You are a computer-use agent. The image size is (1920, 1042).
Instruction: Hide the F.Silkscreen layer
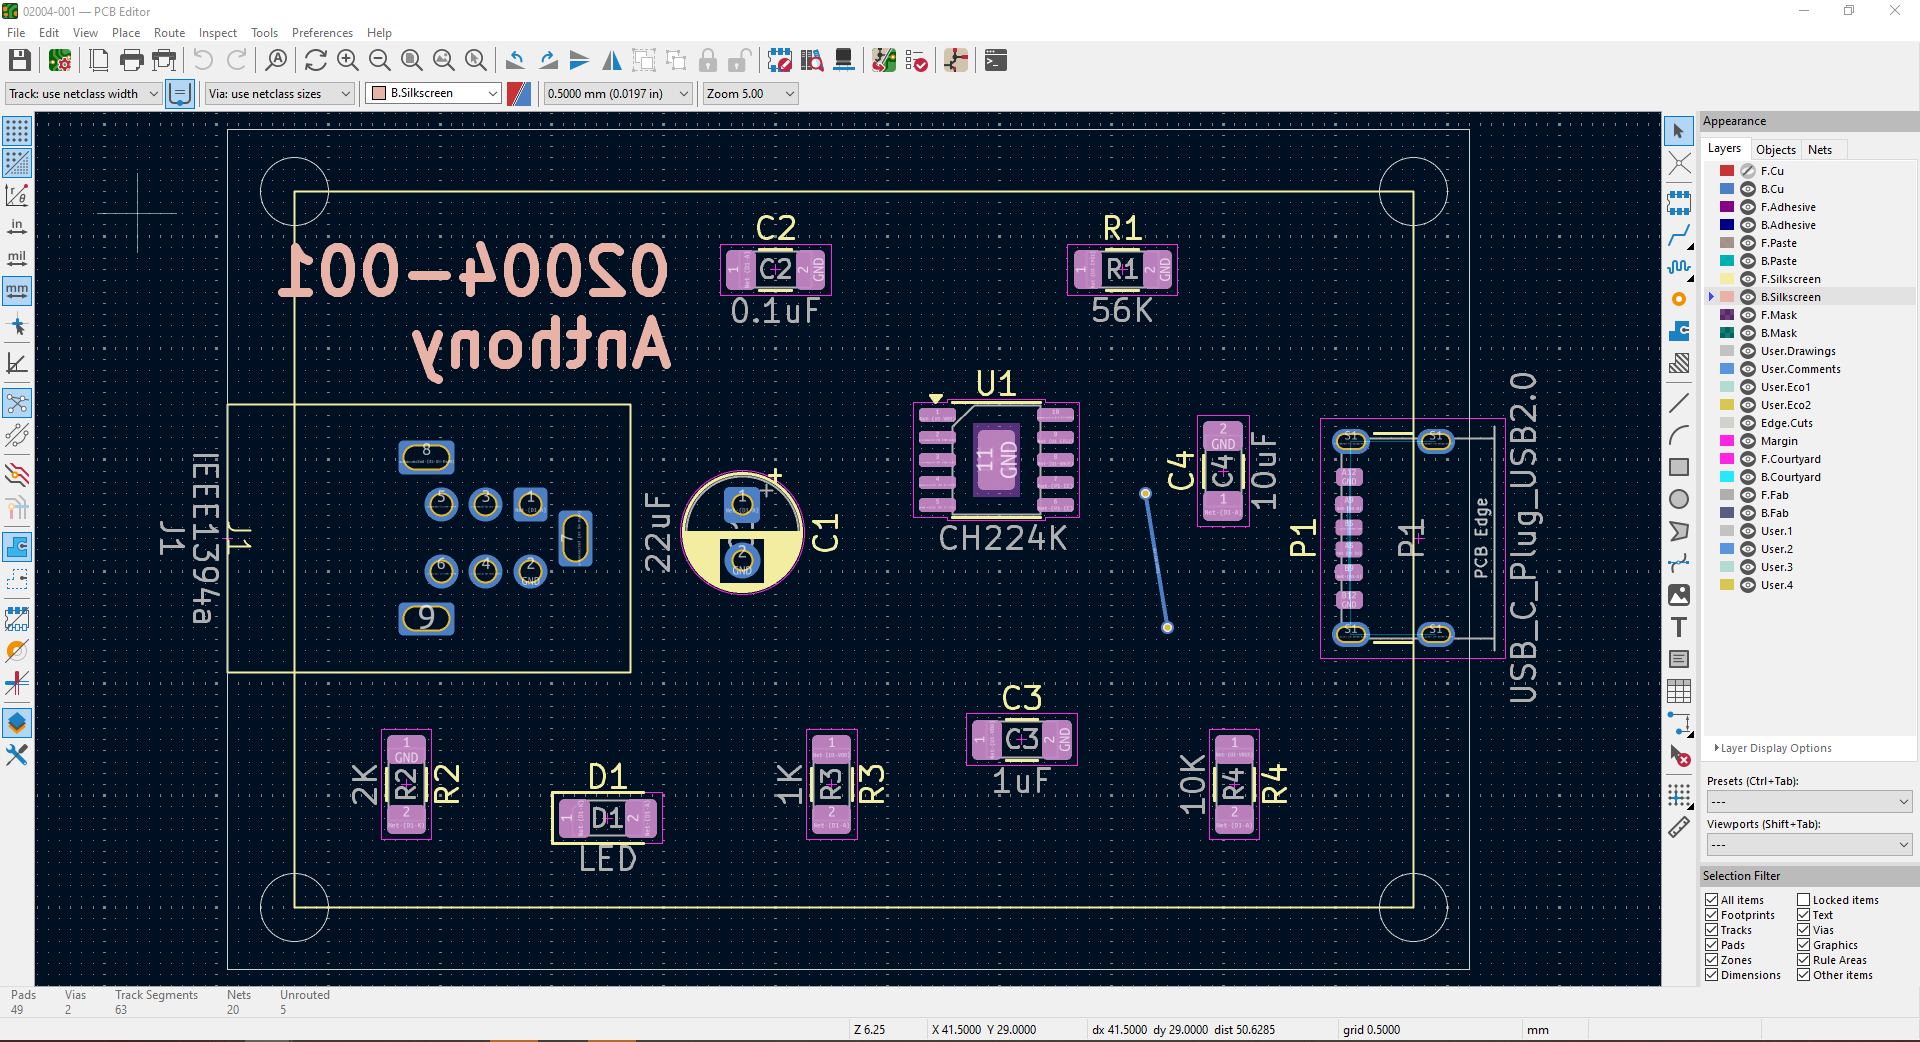1748,279
